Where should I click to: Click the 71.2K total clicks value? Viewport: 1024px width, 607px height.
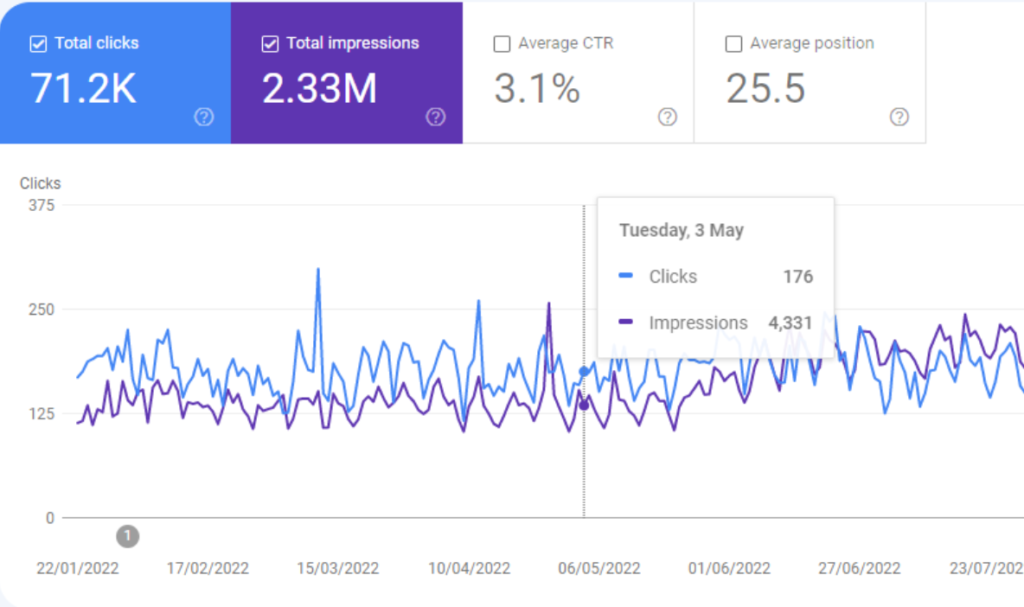point(83,89)
